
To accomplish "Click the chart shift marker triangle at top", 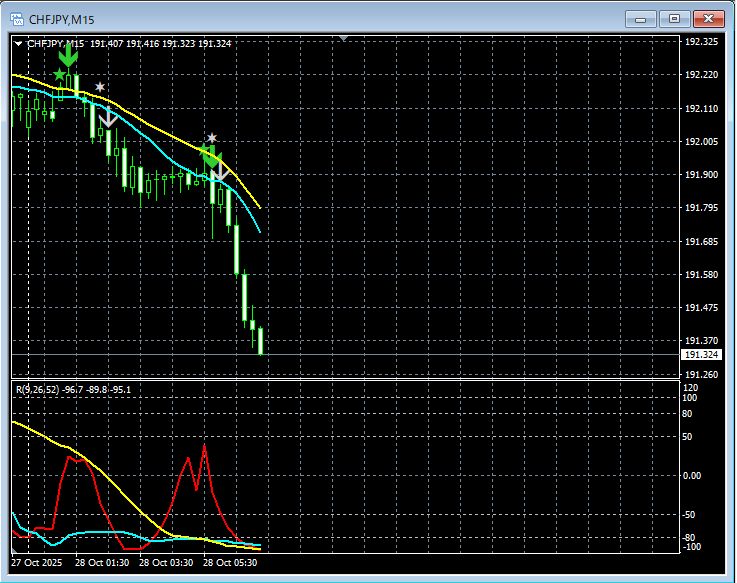I will click(344, 39).
